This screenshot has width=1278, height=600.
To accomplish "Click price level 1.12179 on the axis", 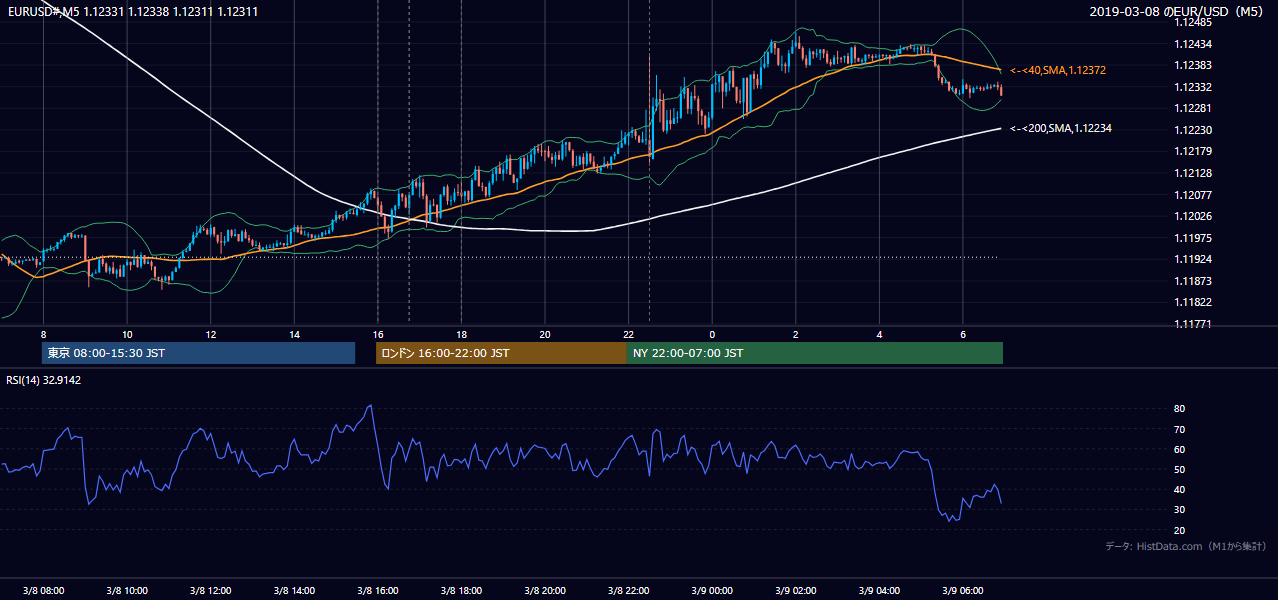I will (x=1194, y=151).
